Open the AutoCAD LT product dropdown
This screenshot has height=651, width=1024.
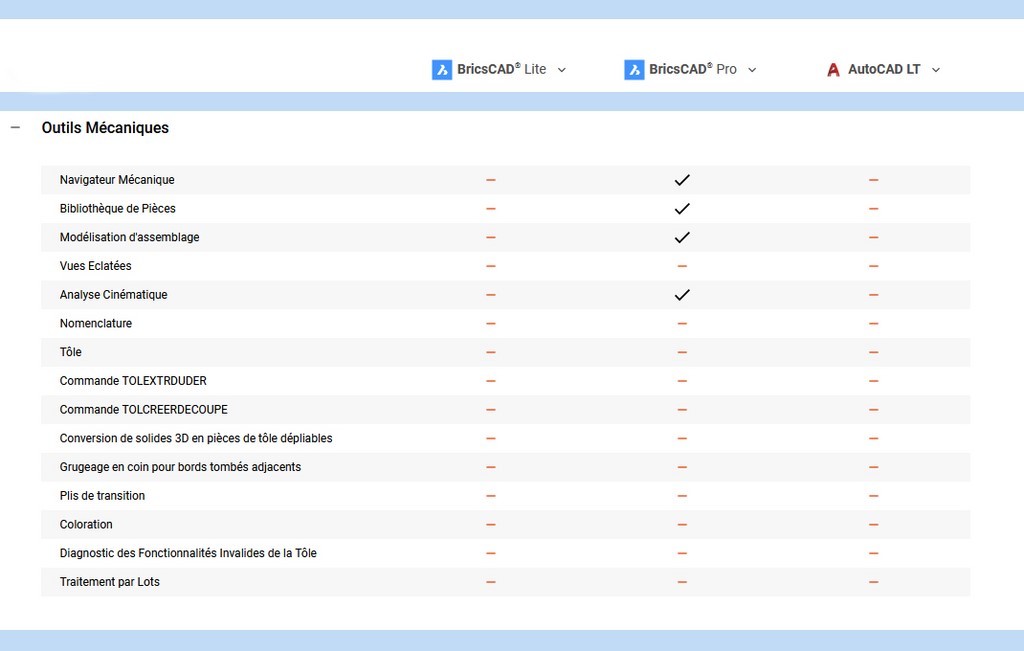[x=935, y=70]
